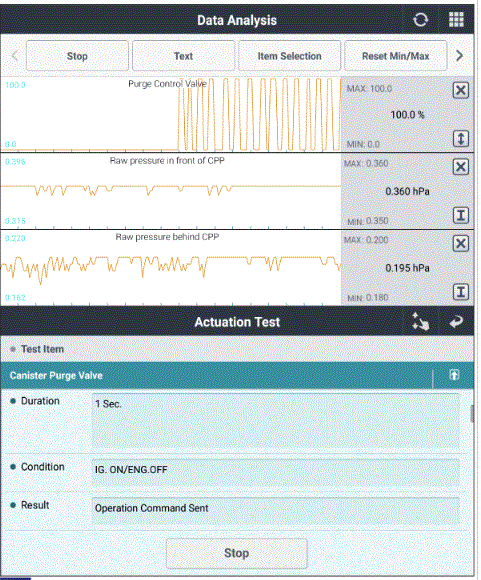Collapse the Canister Purge Valve row with the up-arrow icon
The width and height of the screenshot is (481, 580).
point(454,375)
